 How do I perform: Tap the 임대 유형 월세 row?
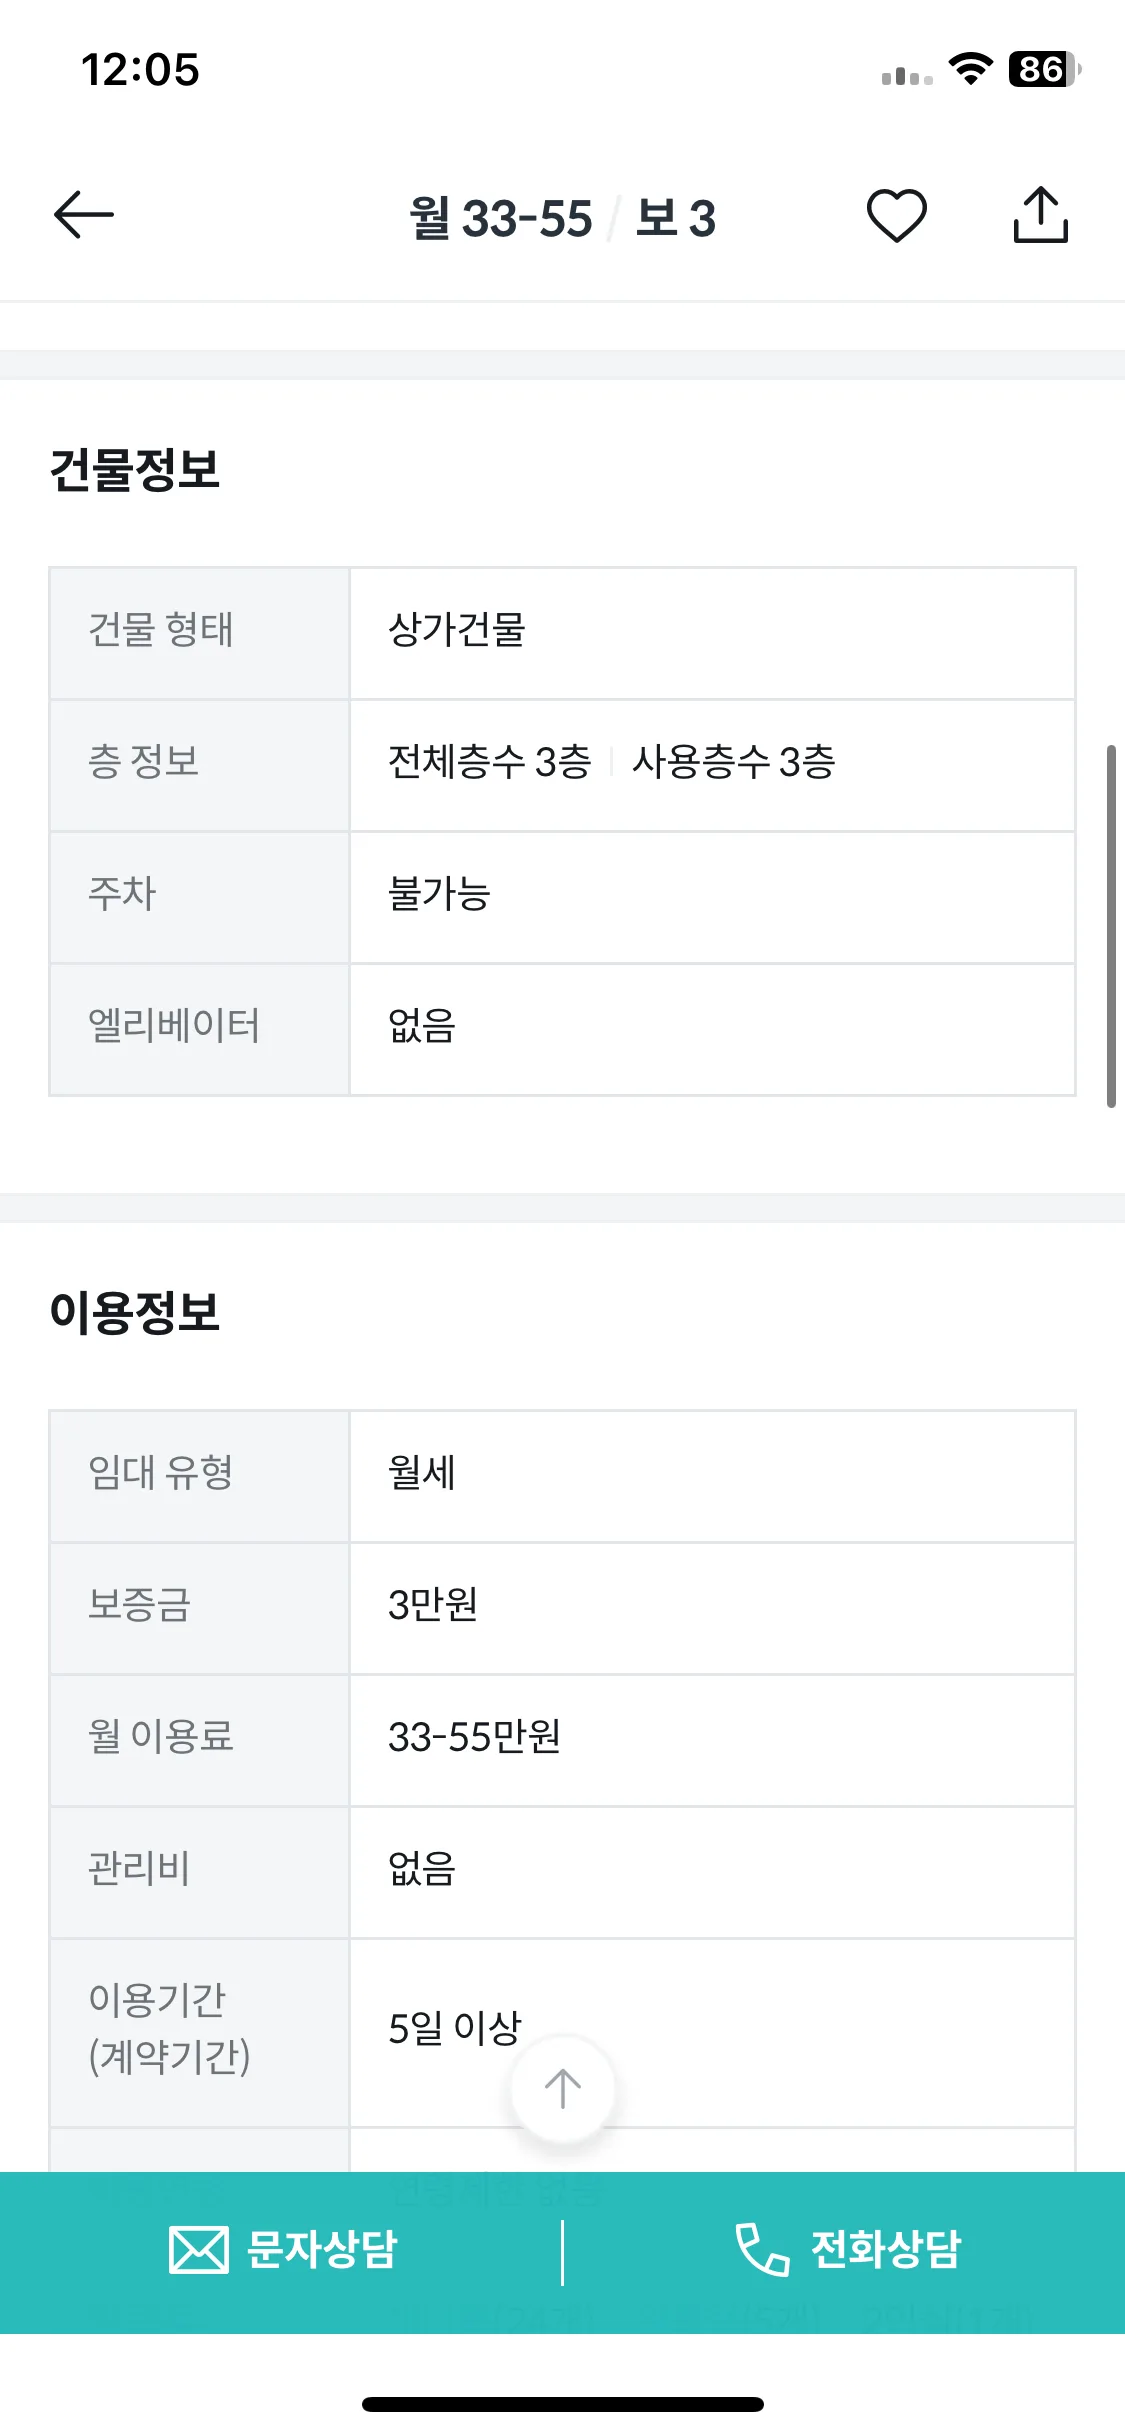[562, 1476]
